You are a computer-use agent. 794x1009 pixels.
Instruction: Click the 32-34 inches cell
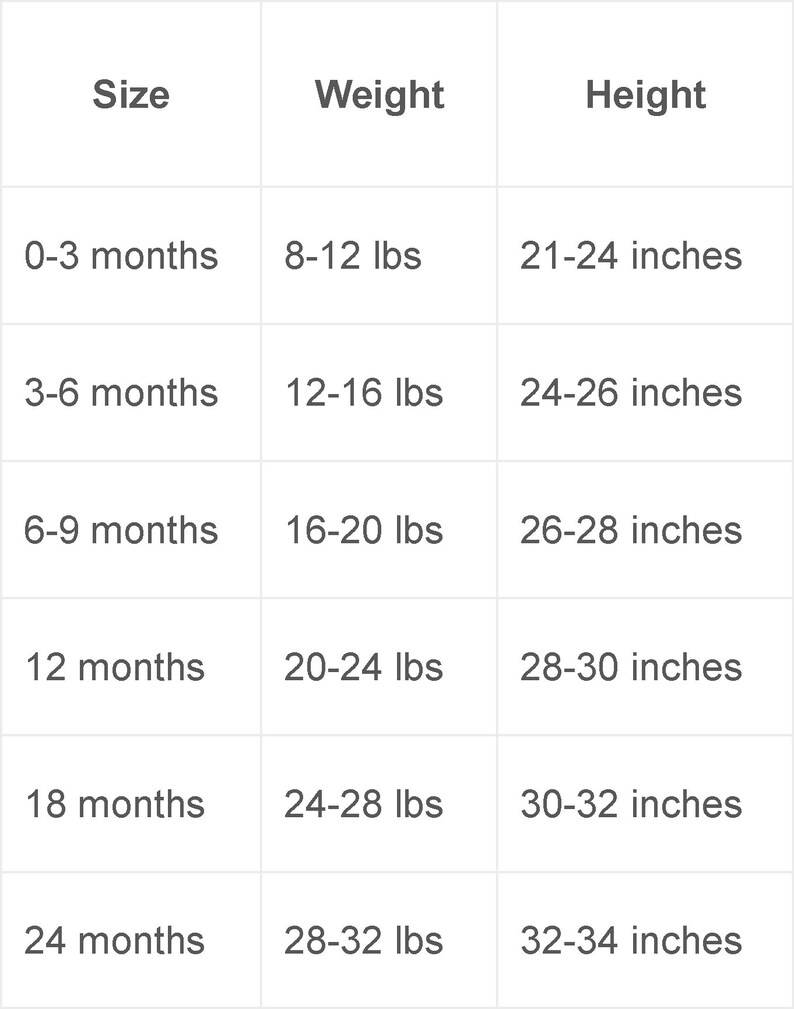pyautogui.click(x=645, y=941)
